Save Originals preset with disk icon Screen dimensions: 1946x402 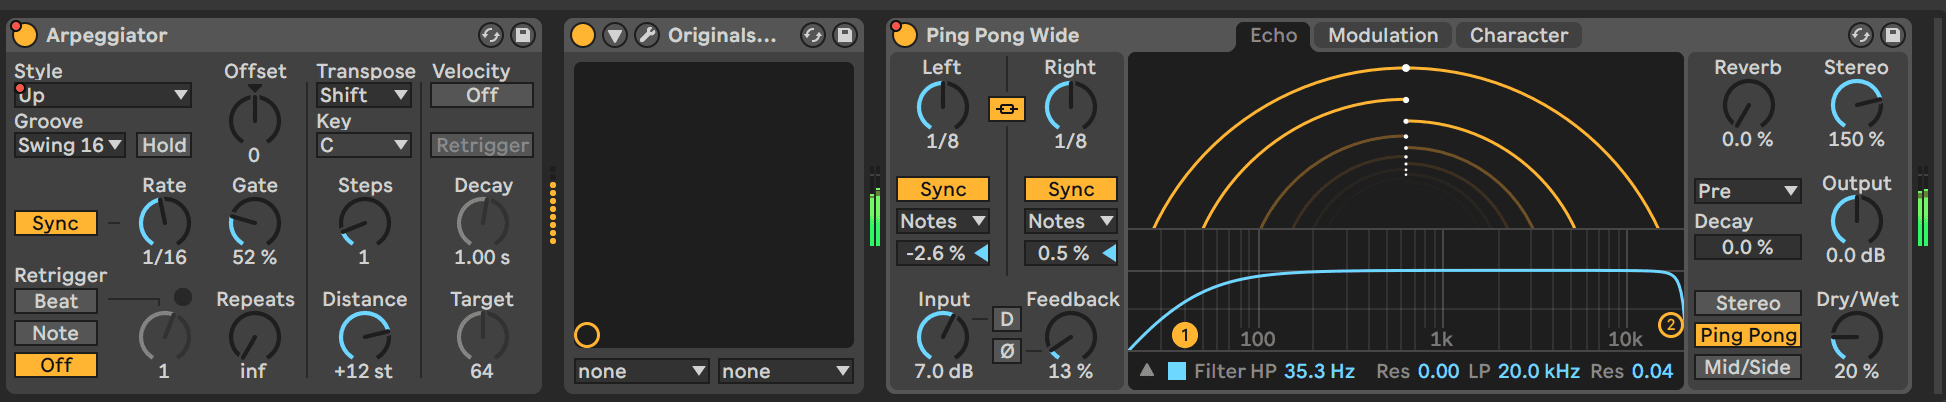845,35
